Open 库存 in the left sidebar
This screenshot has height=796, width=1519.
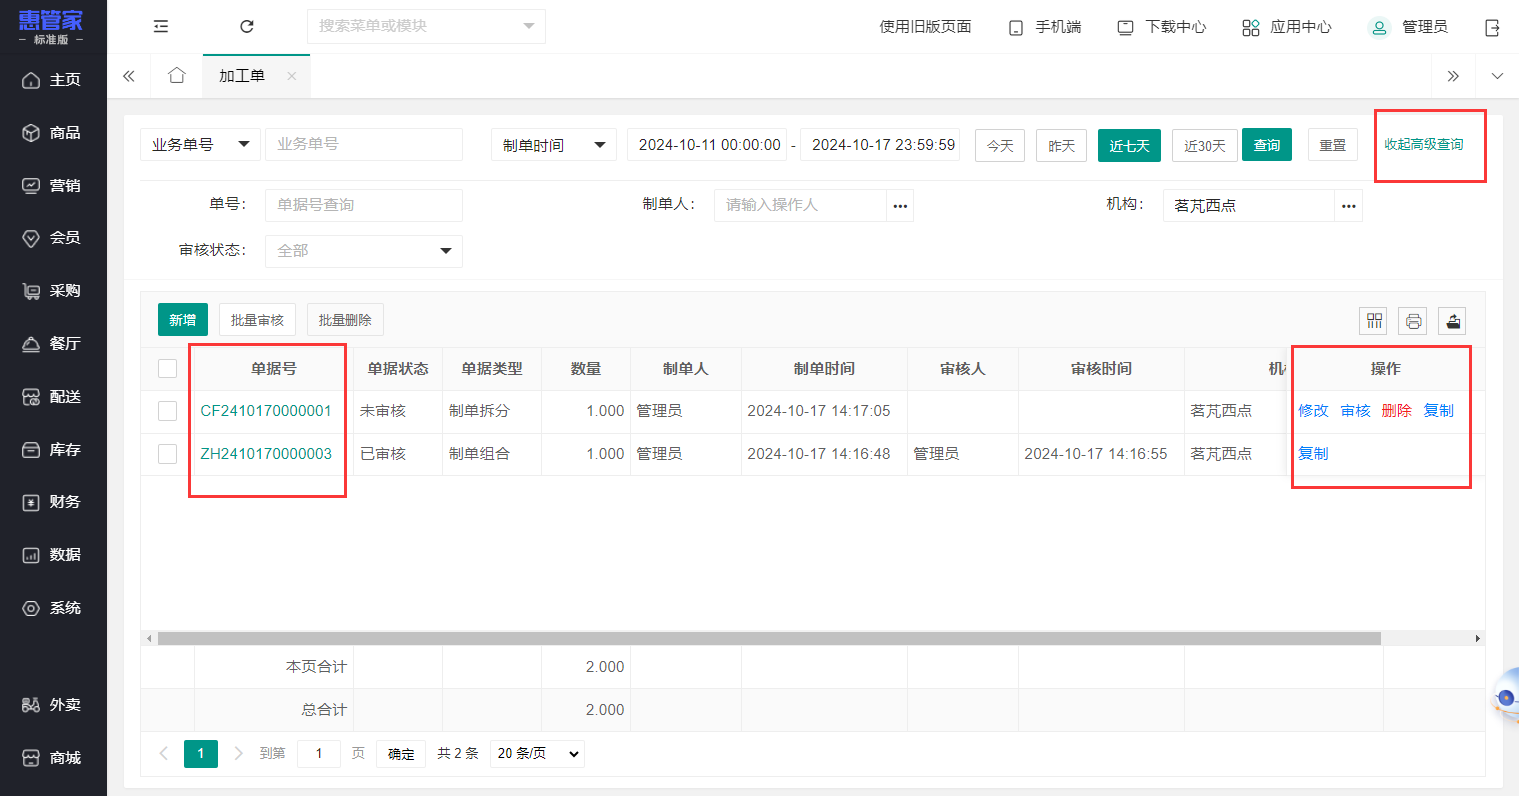pos(53,450)
